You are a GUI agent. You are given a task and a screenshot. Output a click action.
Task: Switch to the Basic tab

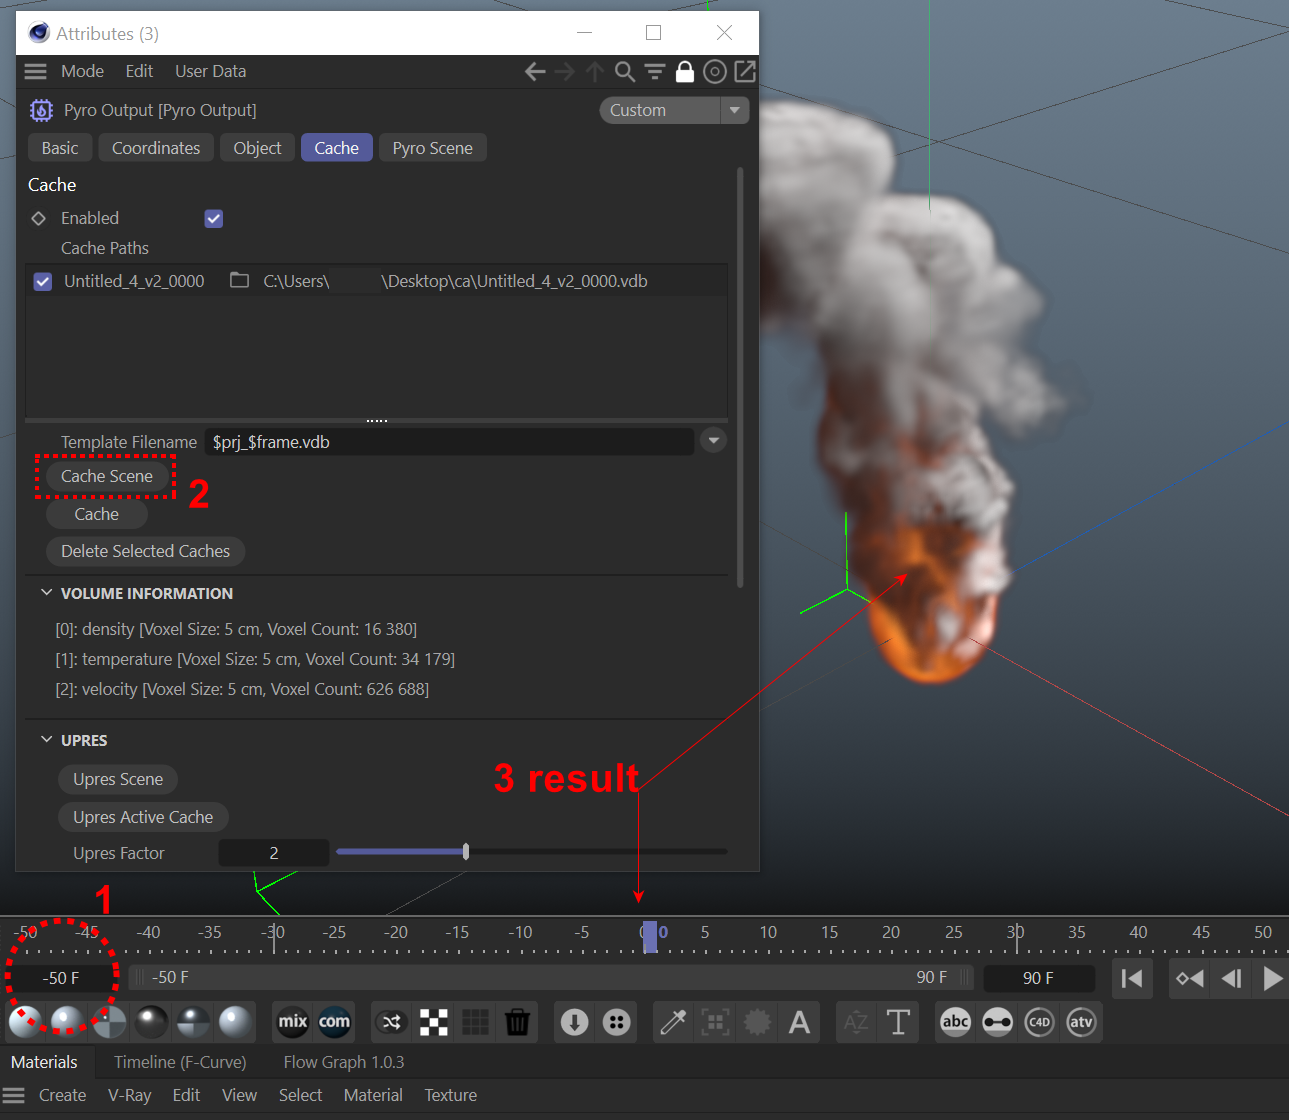[60, 148]
